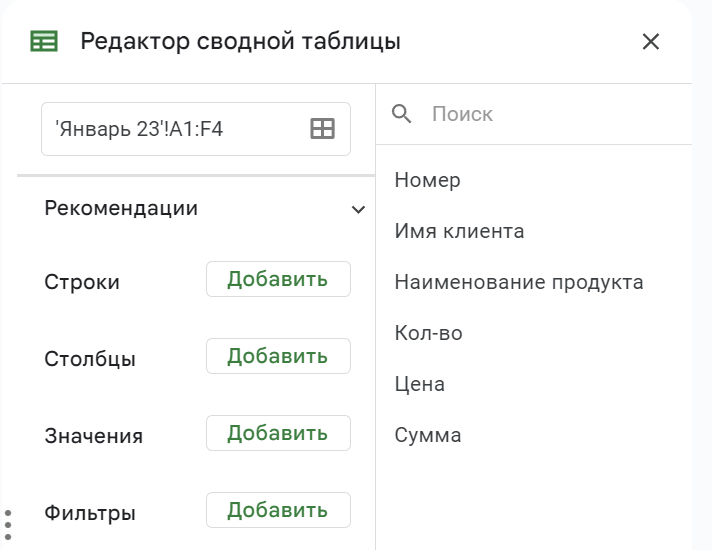Select the Цена field
This screenshot has width=712, height=550.
pyautogui.click(x=419, y=385)
